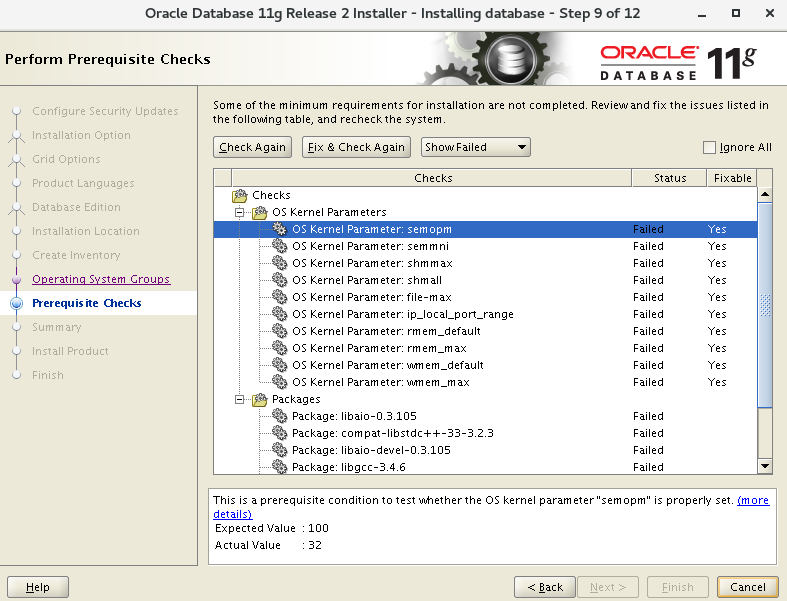The height and width of the screenshot is (601, 787).
Task: Click the gear icon beside rmem_default
Action: 280,331
